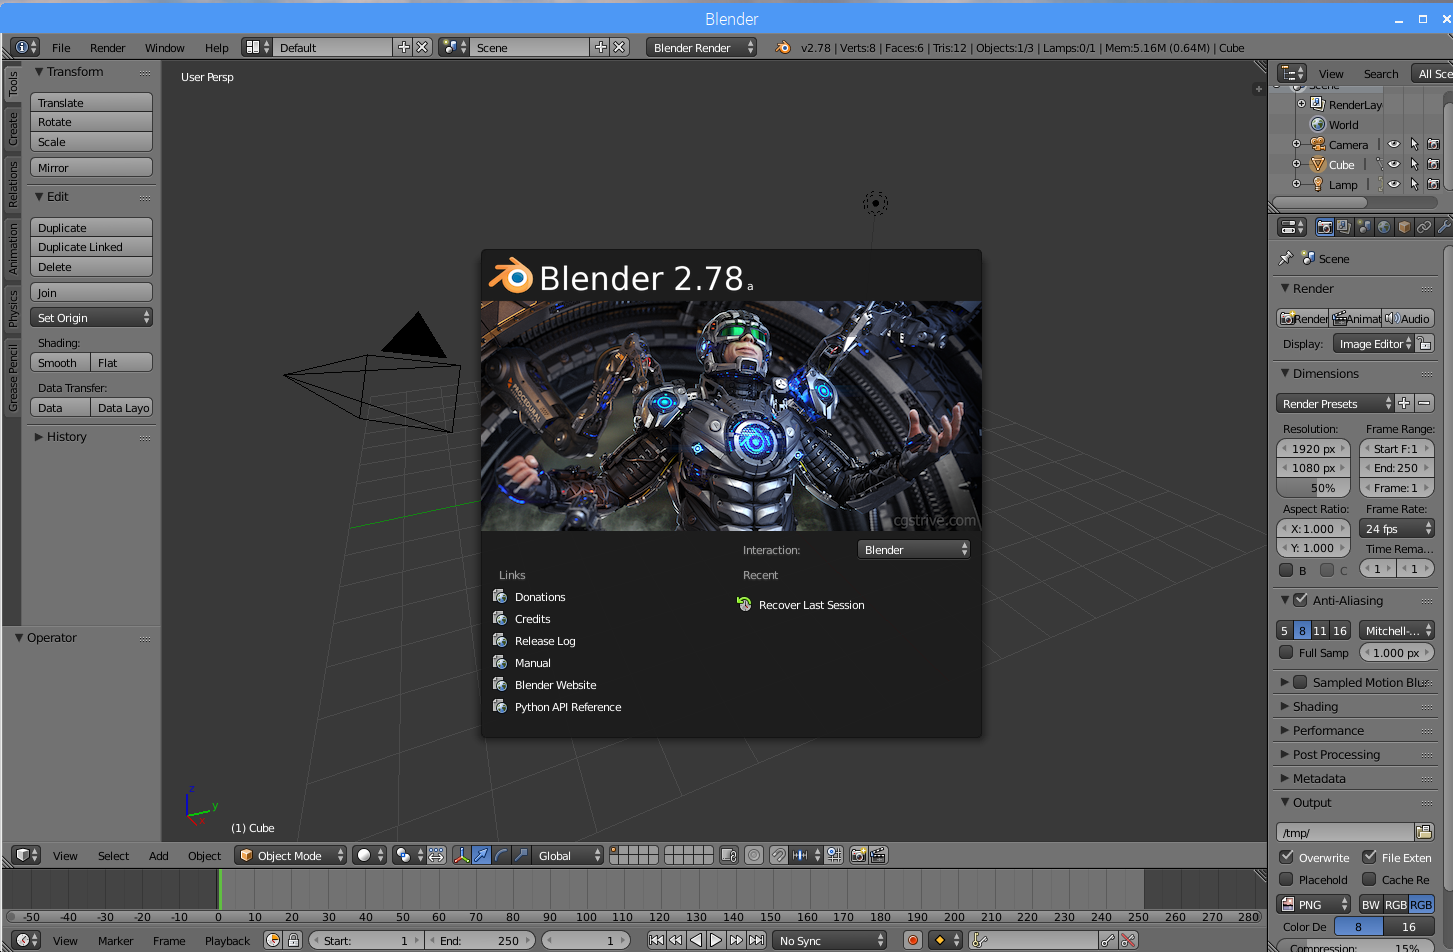Viewport: 1453px width, 952px height.
Task: Play the animation in reverse
Action: [x=696, y=940]
